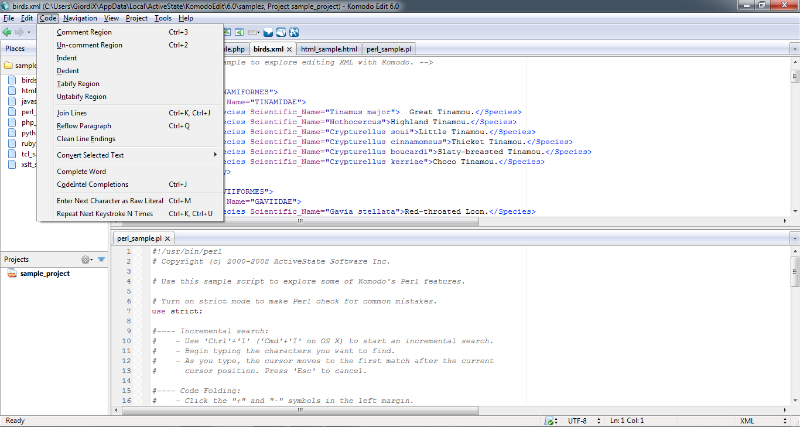The width and height of the screenshot is (800, 427).
Task: Choose Join Lines from Code menu
Action: 74,113
